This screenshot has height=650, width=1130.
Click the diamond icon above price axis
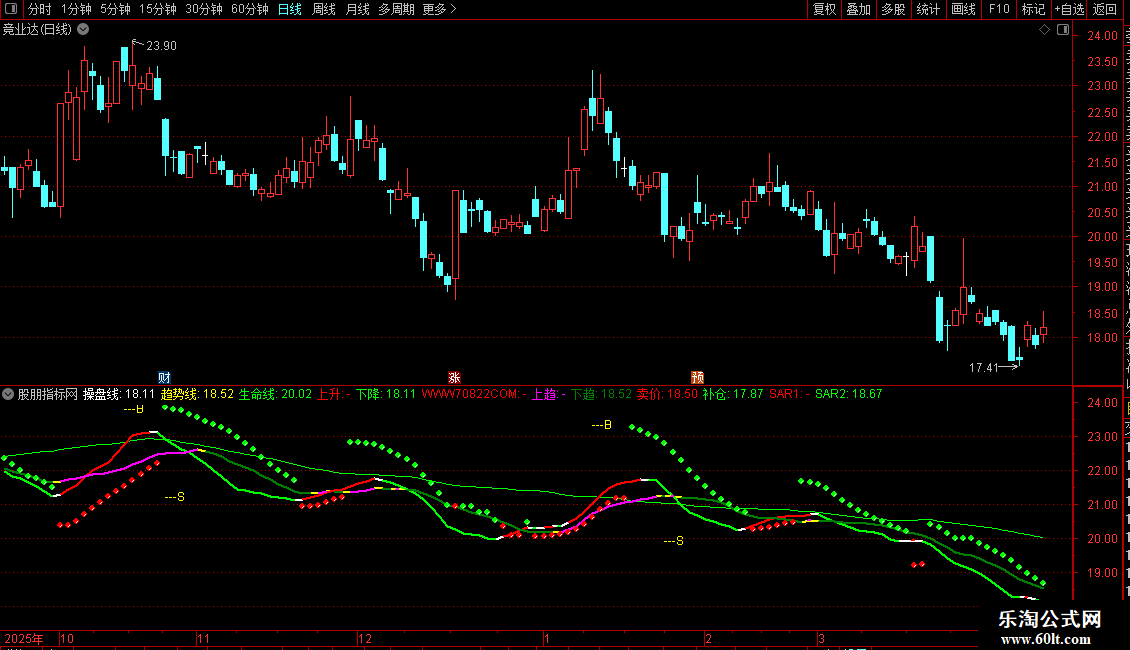[1044, 30]
